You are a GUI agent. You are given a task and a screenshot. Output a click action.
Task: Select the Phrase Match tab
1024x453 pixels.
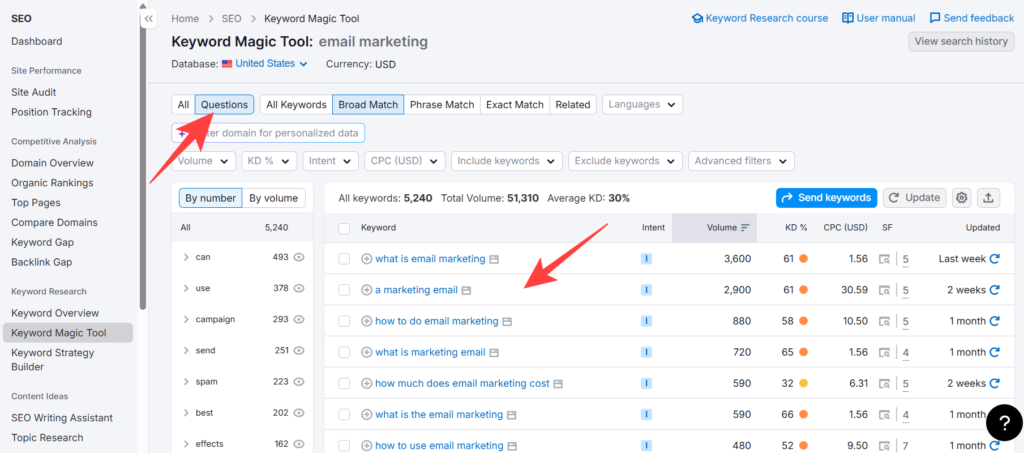pos(442,104)
